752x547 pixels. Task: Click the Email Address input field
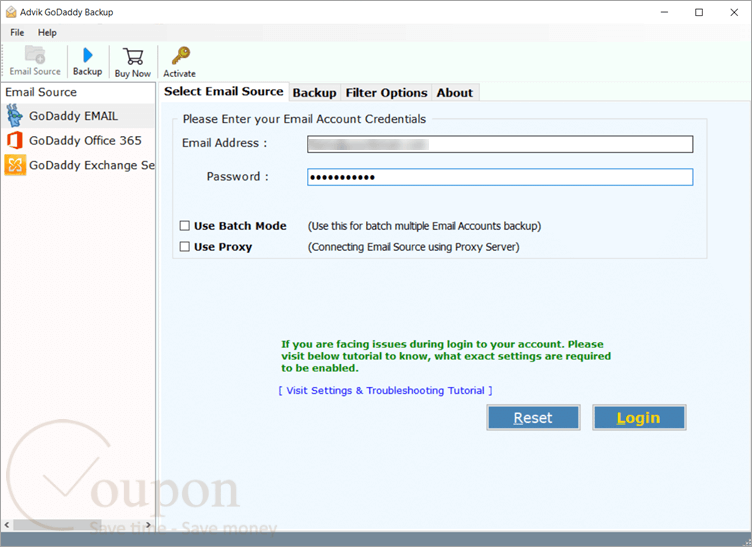click(x=500, y=144)
